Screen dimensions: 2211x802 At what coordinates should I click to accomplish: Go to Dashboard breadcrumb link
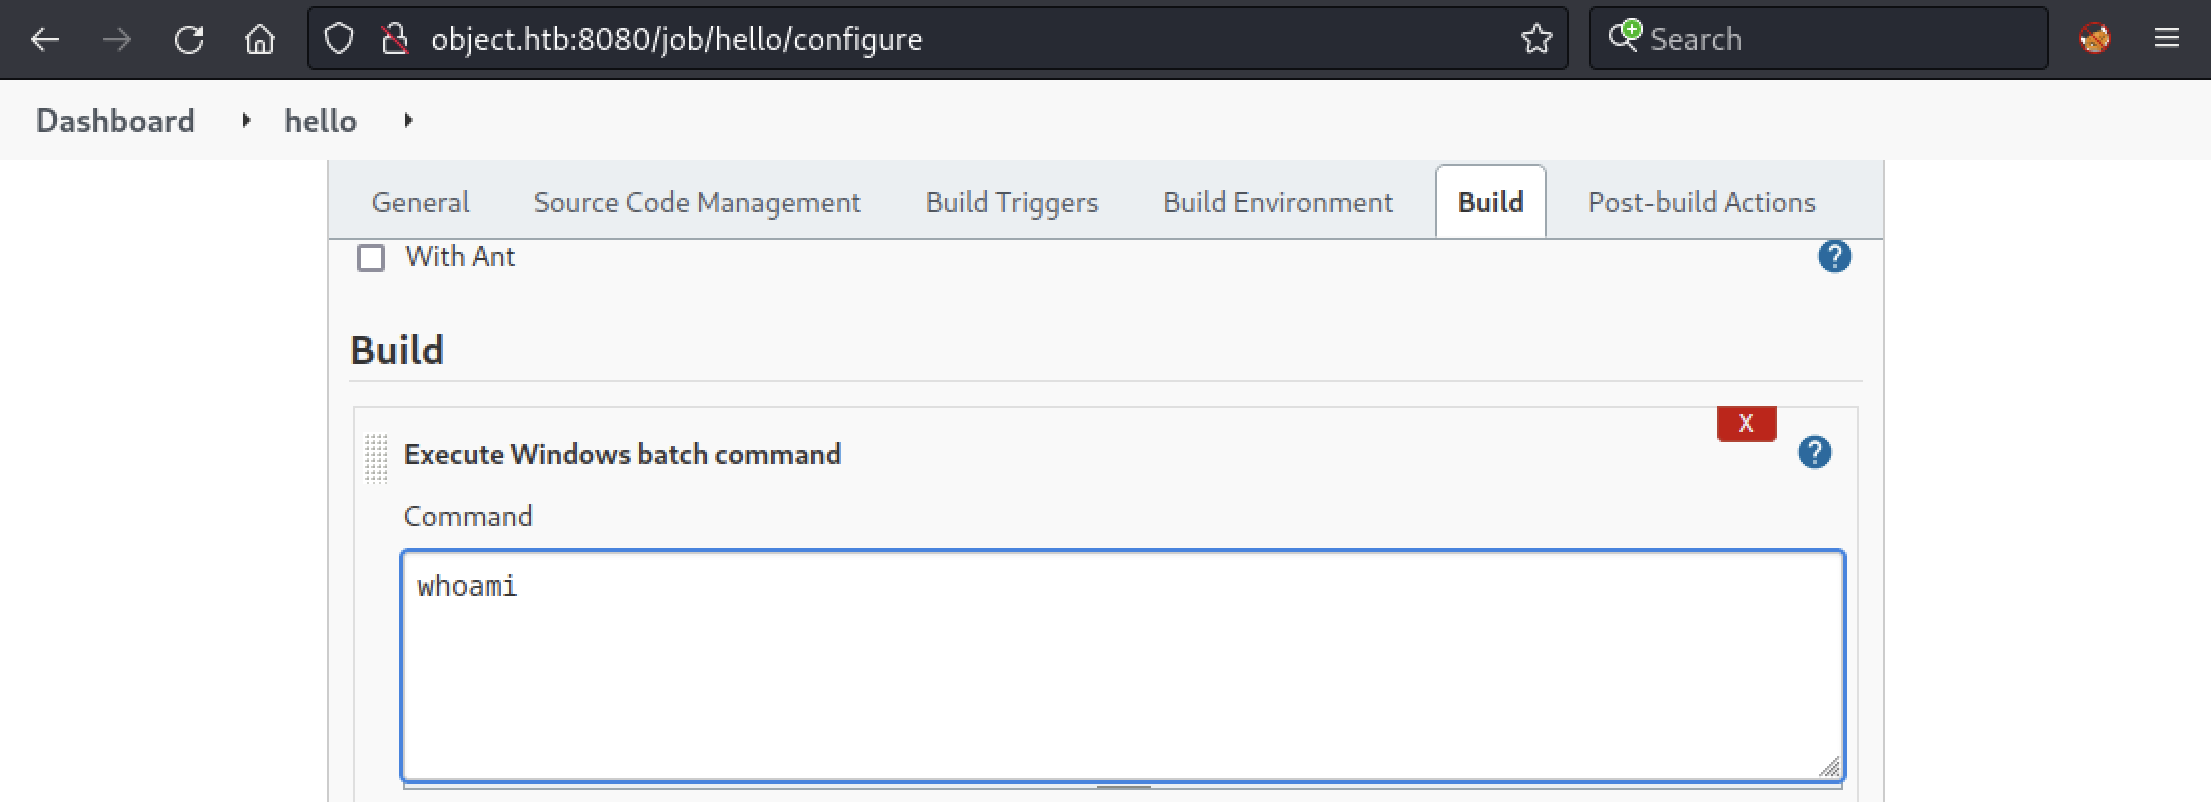(x=116, y=121)
